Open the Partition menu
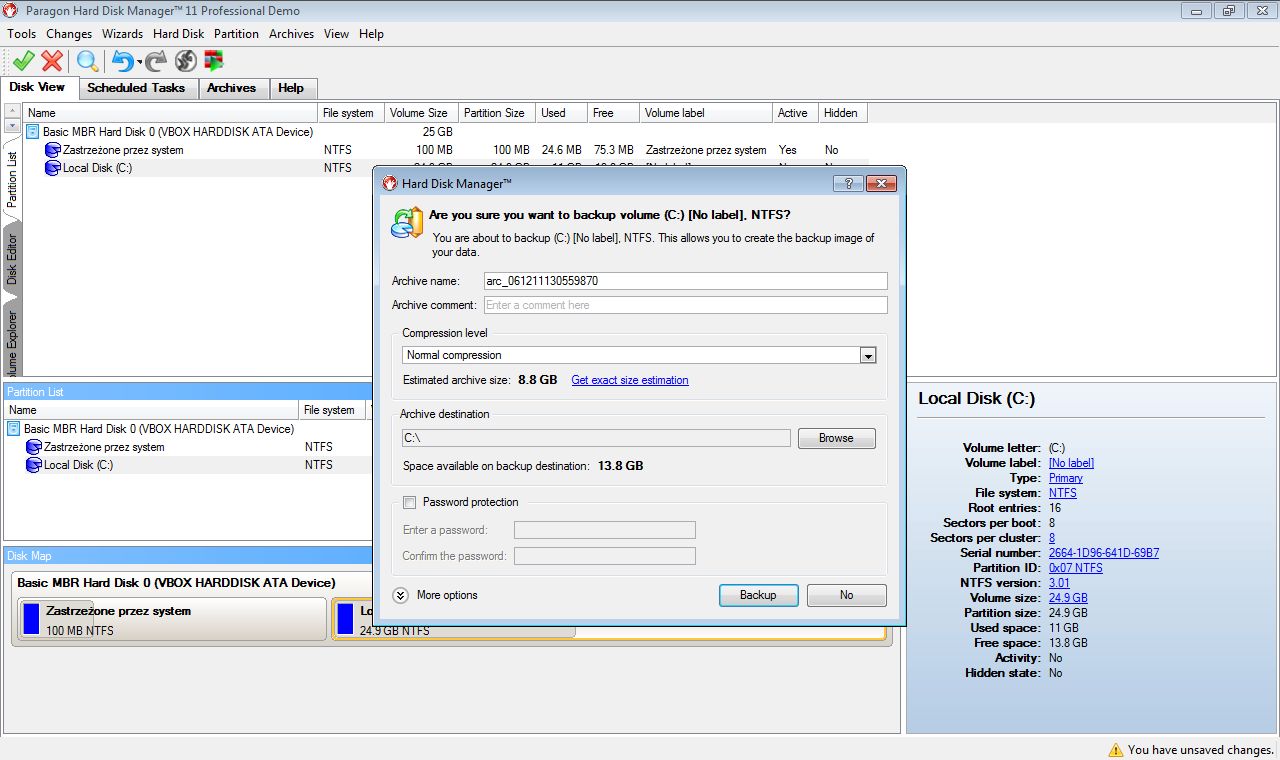Screen dimensions: 1280x760 click(x=236, y=34)
